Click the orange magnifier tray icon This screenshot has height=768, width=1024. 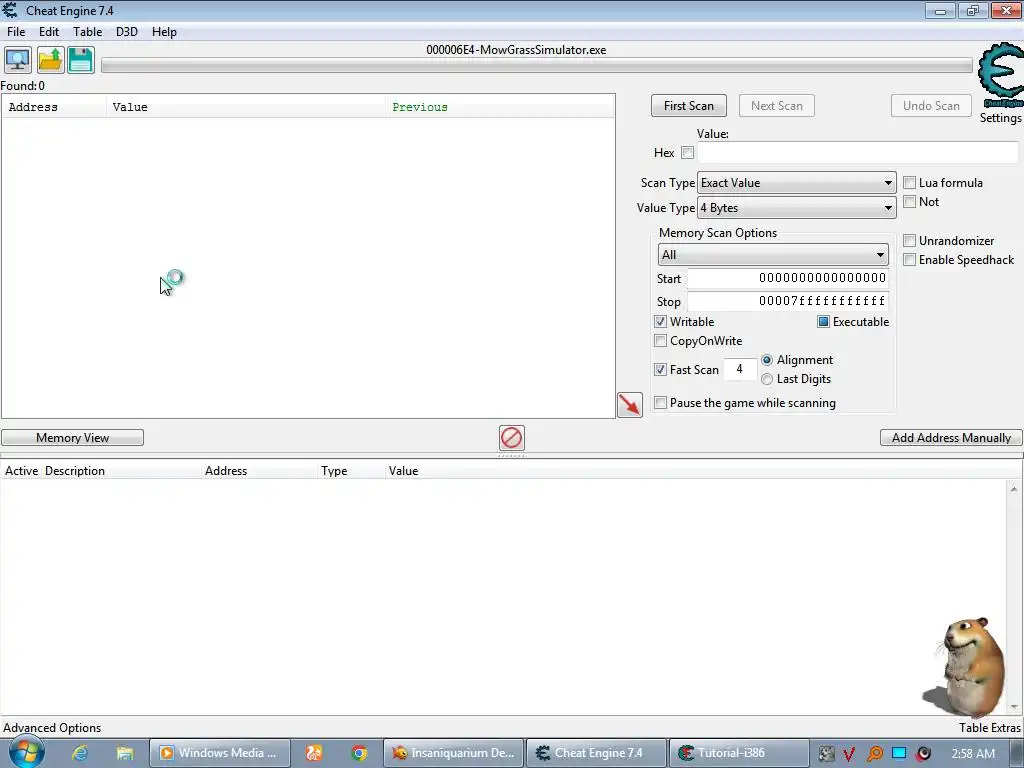[x=874, y=754]
